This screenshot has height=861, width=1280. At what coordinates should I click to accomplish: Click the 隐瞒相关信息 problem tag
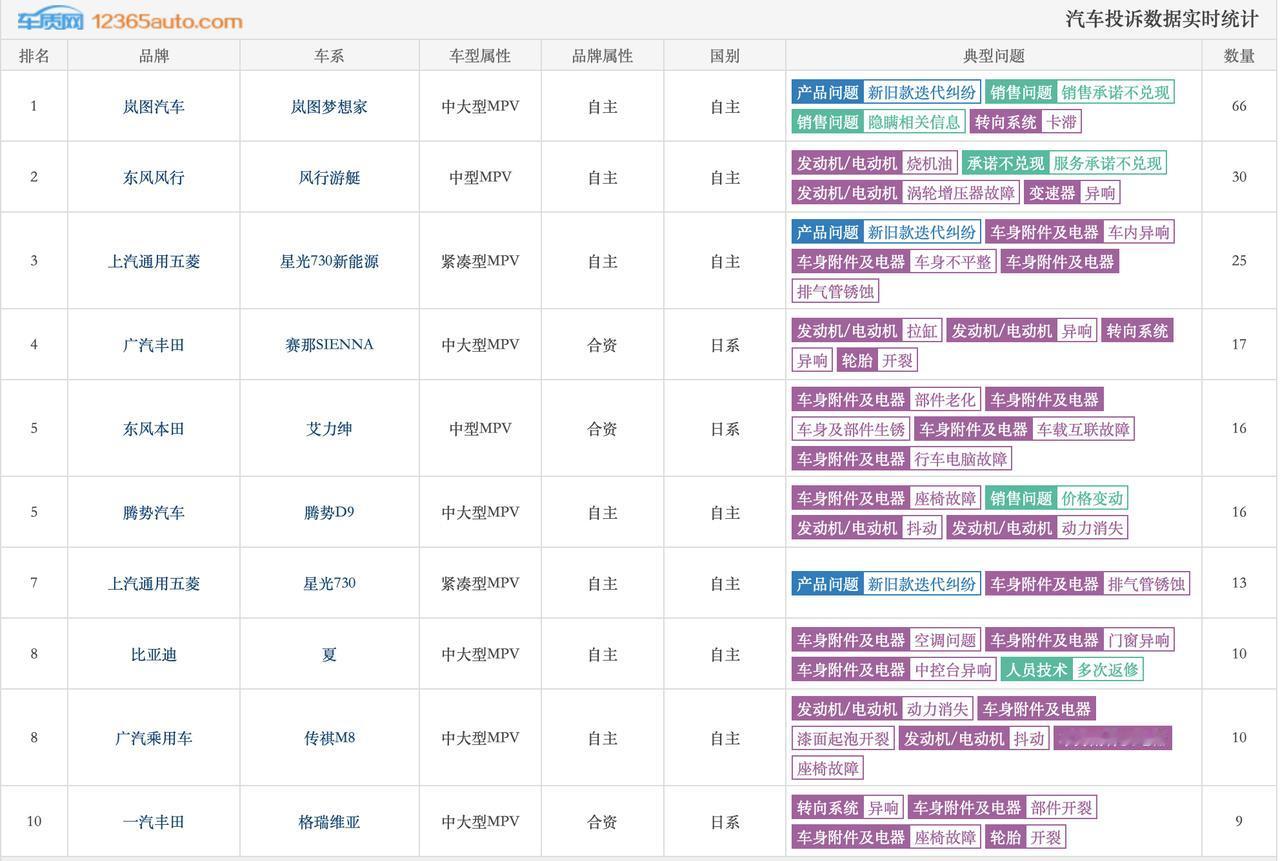click(x=914, y=122)
